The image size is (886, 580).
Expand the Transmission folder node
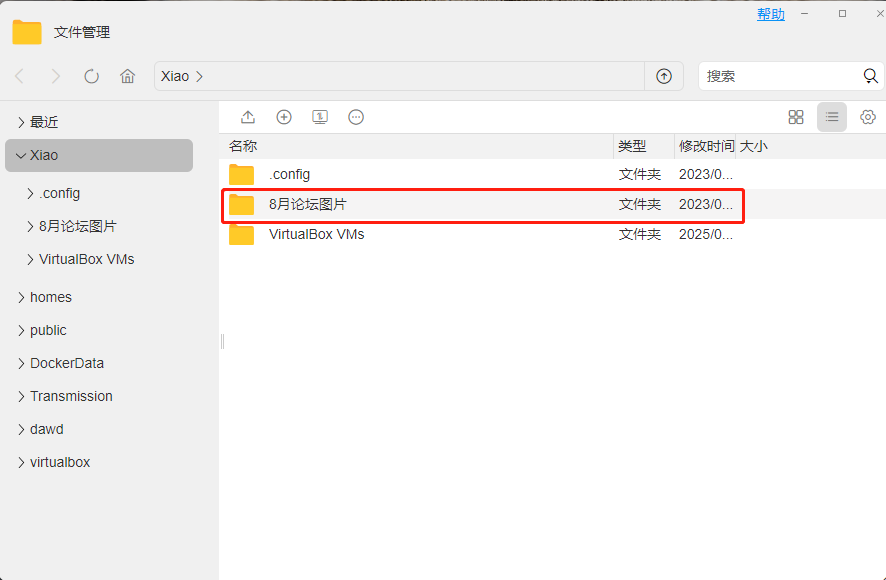coord(21,396)
